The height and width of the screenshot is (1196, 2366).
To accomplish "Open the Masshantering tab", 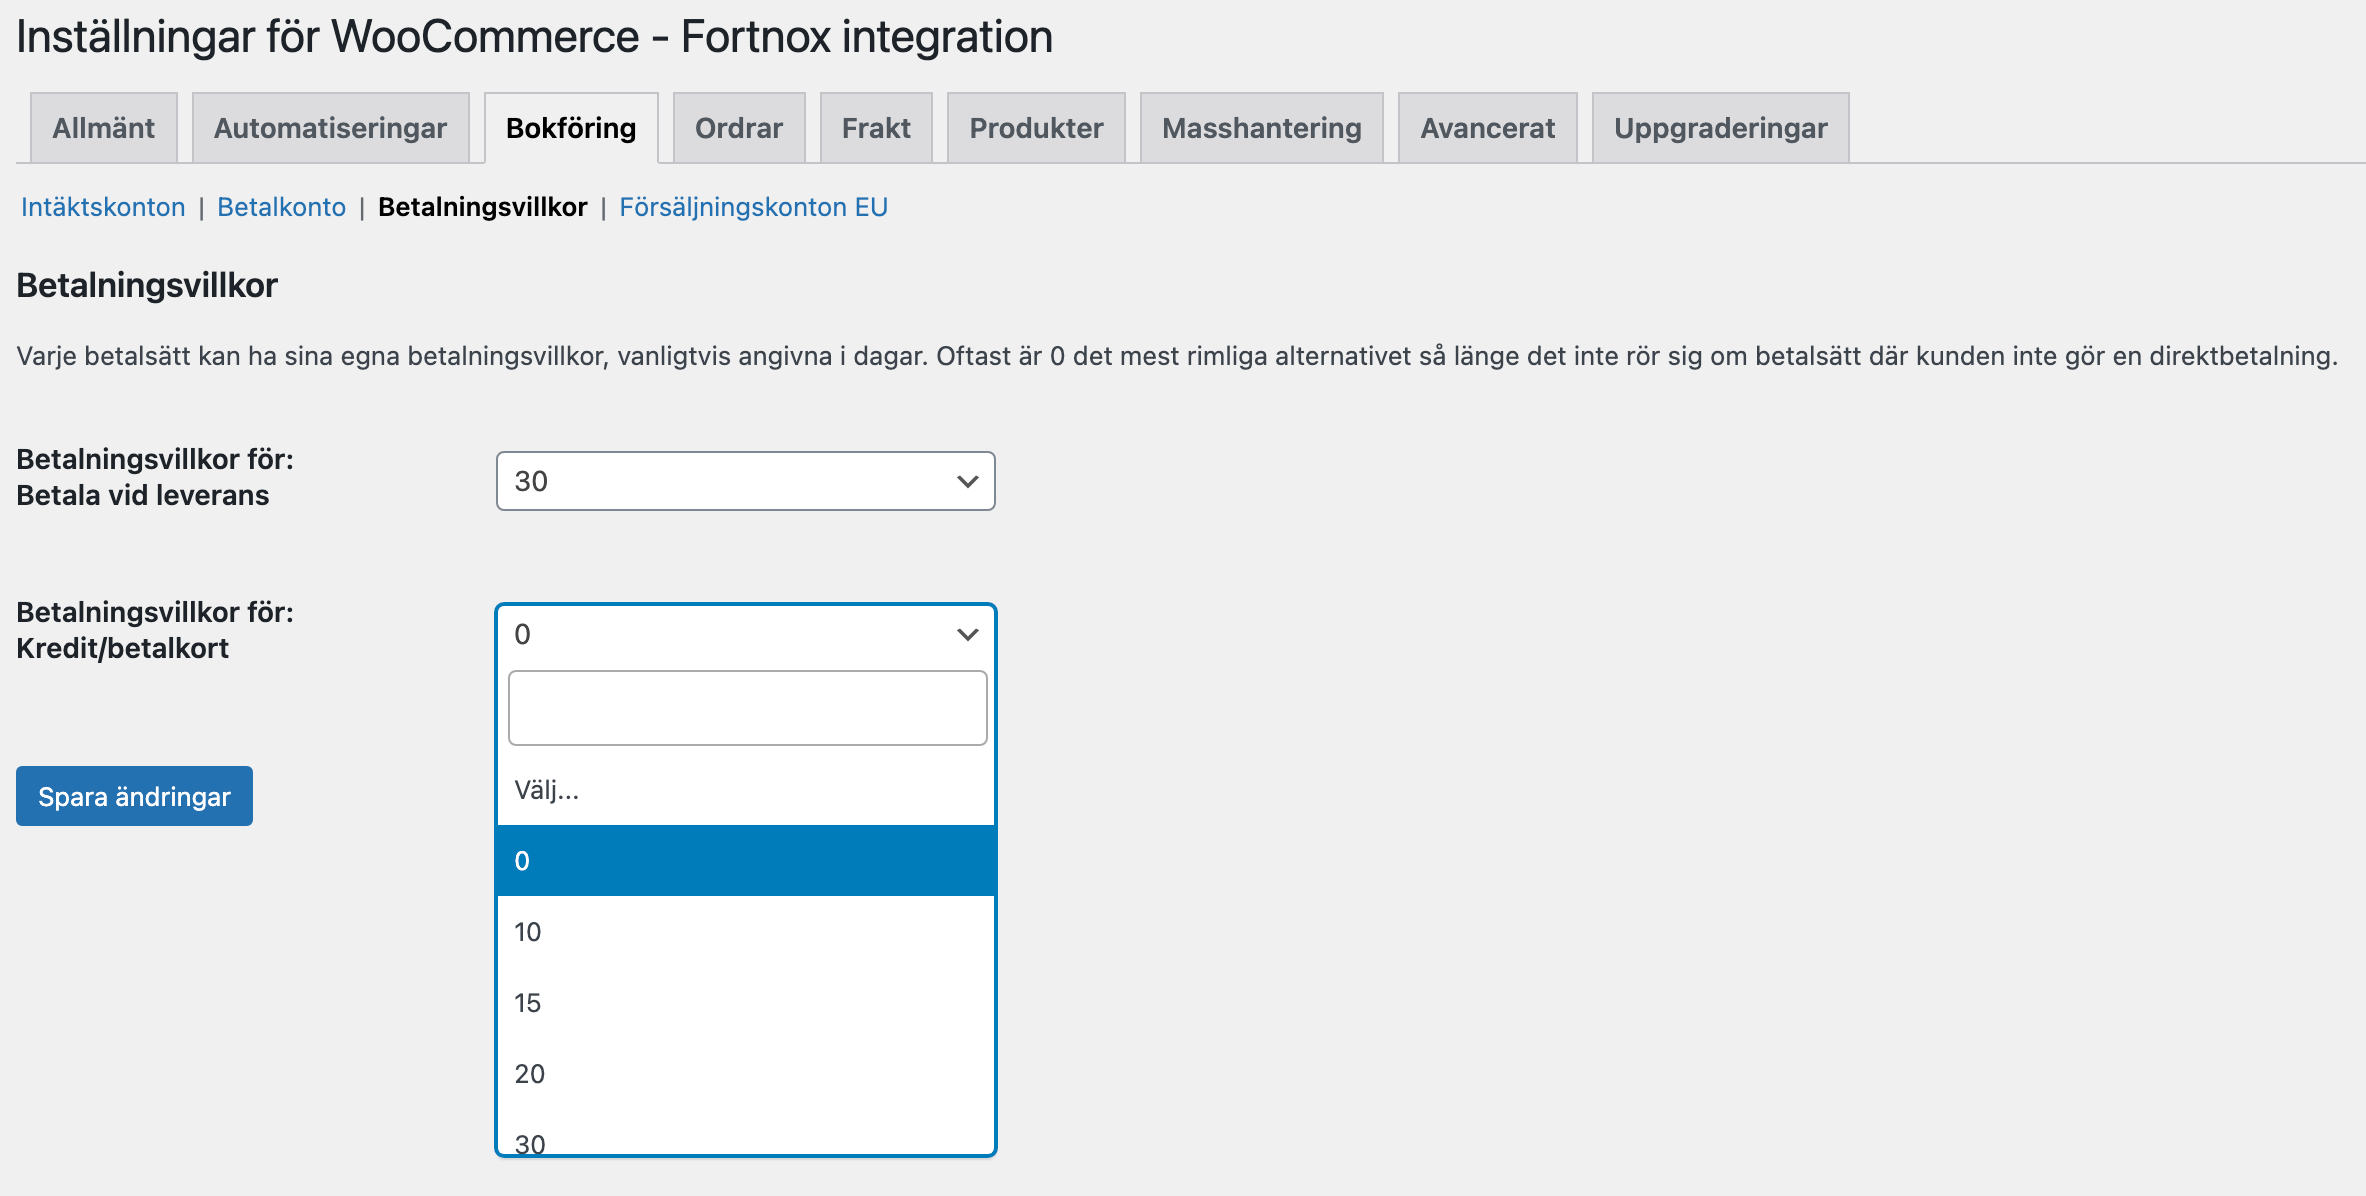I will pyautogui.click(x=1261, y=128).
